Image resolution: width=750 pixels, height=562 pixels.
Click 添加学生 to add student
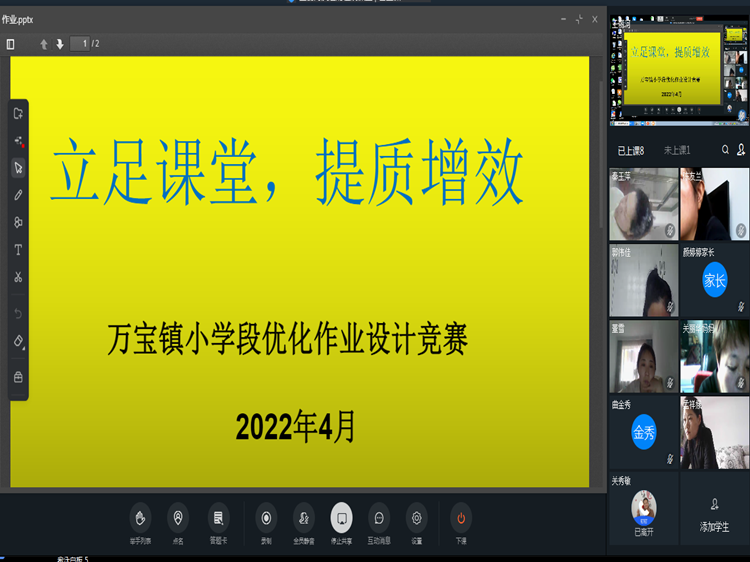[714, 511]
